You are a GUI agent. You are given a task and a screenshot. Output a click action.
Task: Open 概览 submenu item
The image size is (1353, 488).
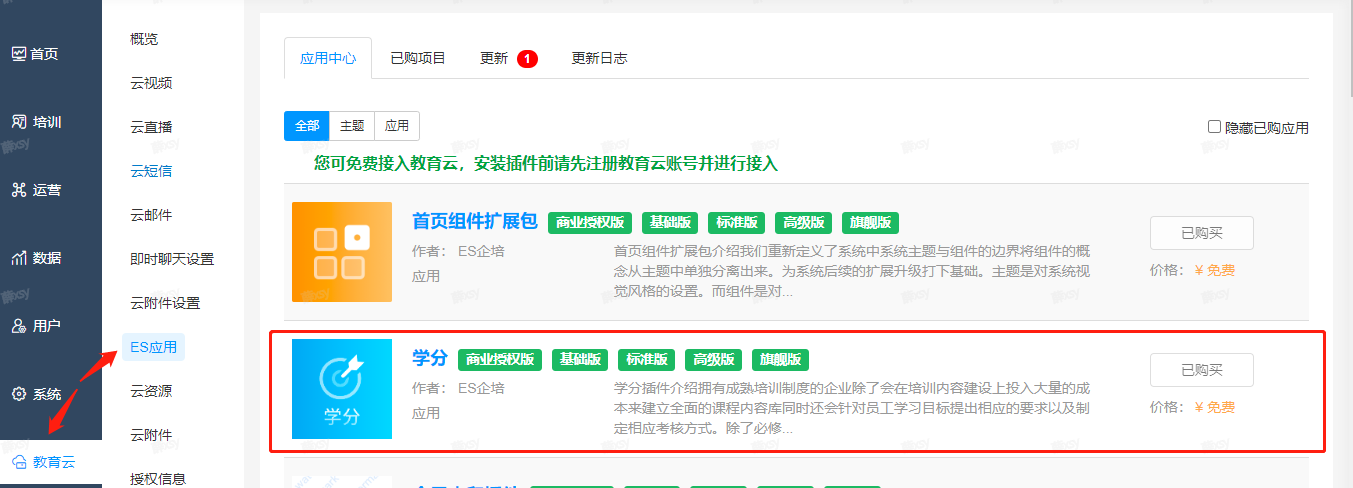click(144, 39)
